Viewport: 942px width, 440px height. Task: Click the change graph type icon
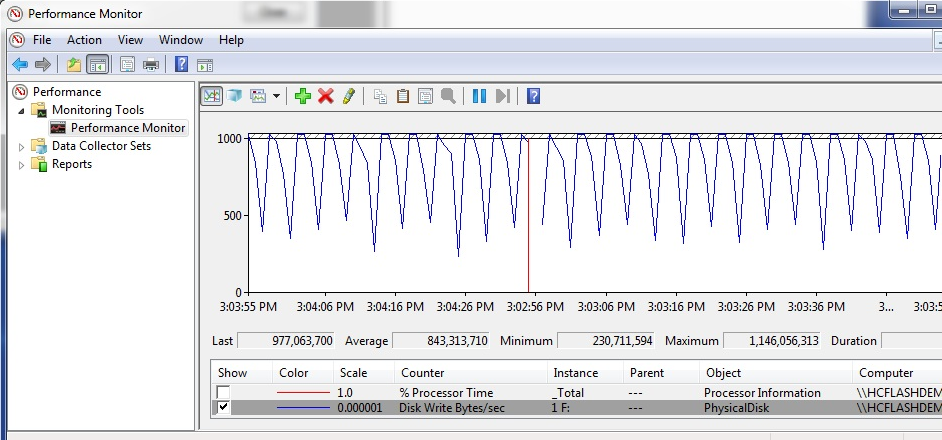click(258, 96)
